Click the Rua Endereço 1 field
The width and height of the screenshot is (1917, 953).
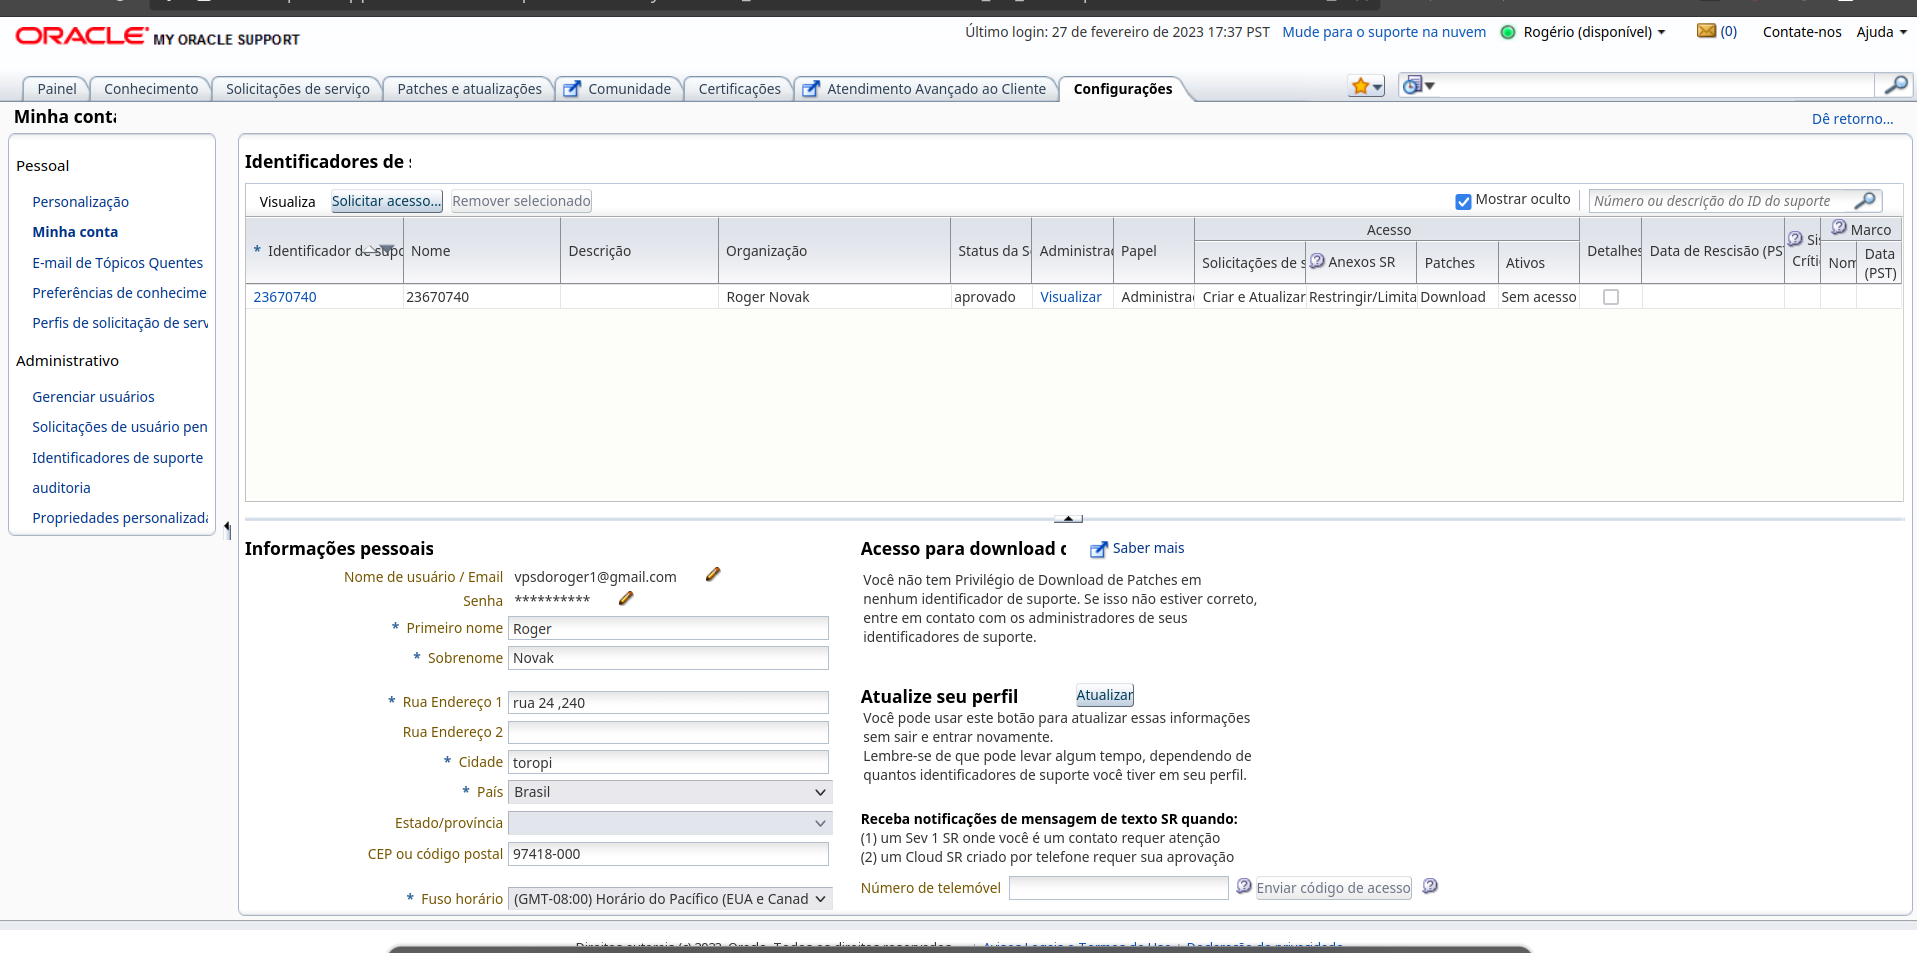[669, 703]
